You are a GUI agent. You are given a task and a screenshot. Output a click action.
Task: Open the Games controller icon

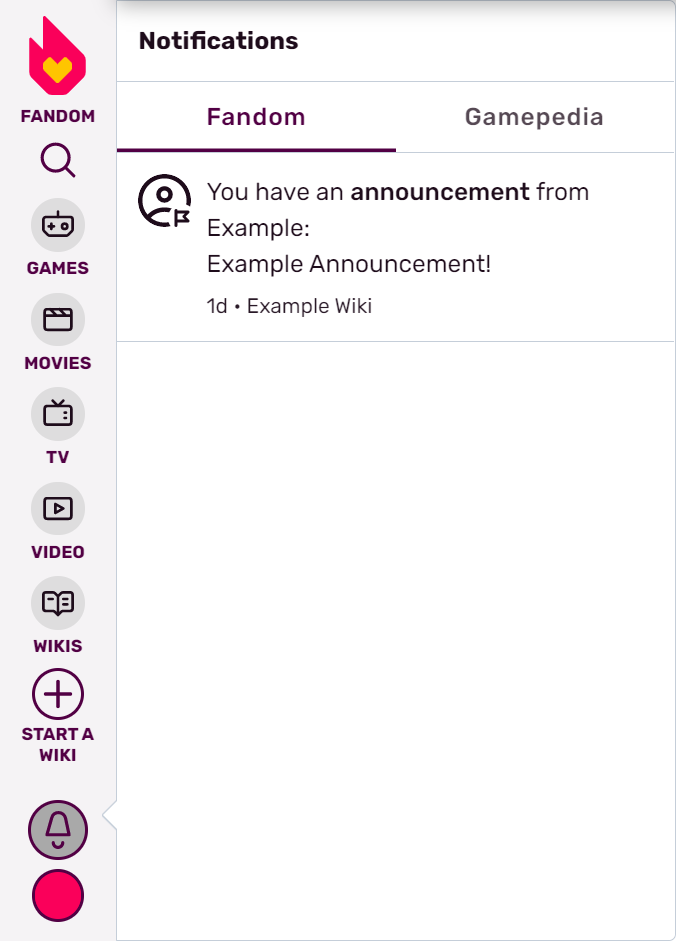point(57,225)
